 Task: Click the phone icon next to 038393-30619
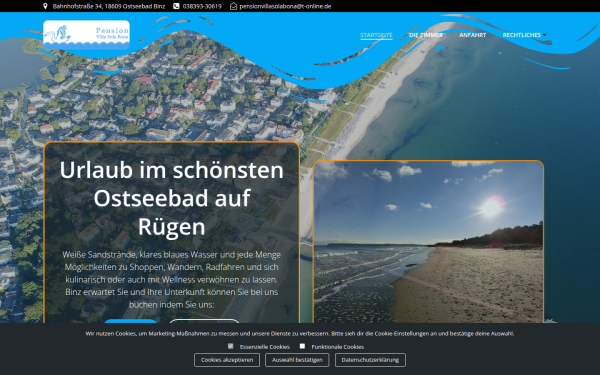point(176,6)
